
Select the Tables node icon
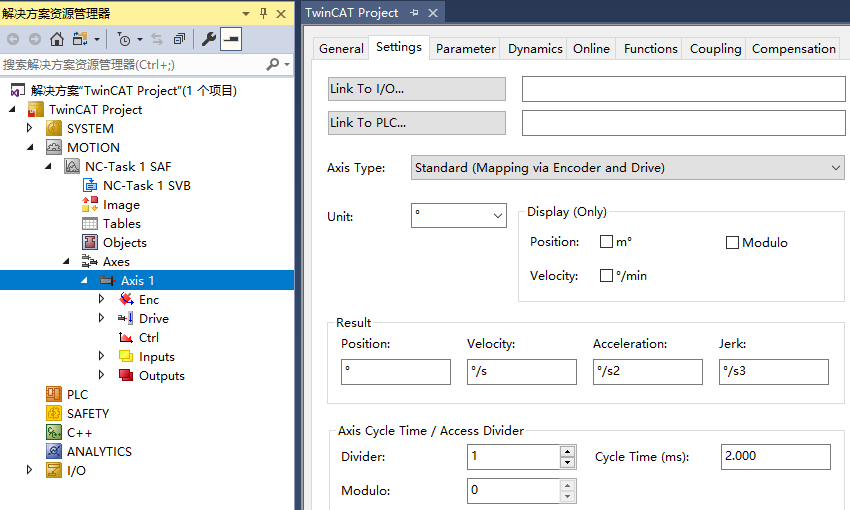tap(89, 223)
